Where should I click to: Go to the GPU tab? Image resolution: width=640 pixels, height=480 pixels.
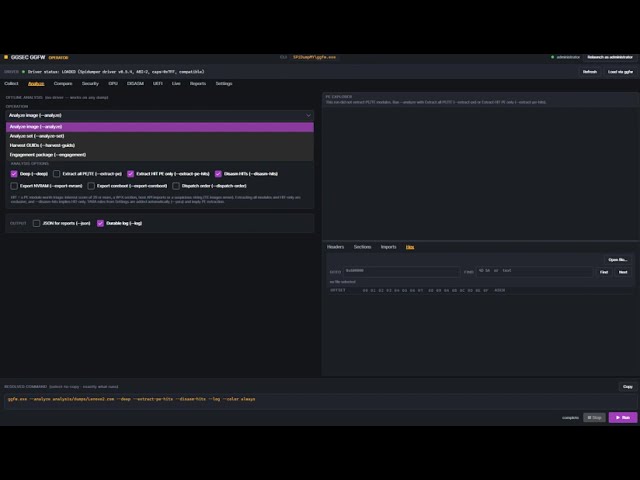113,83
